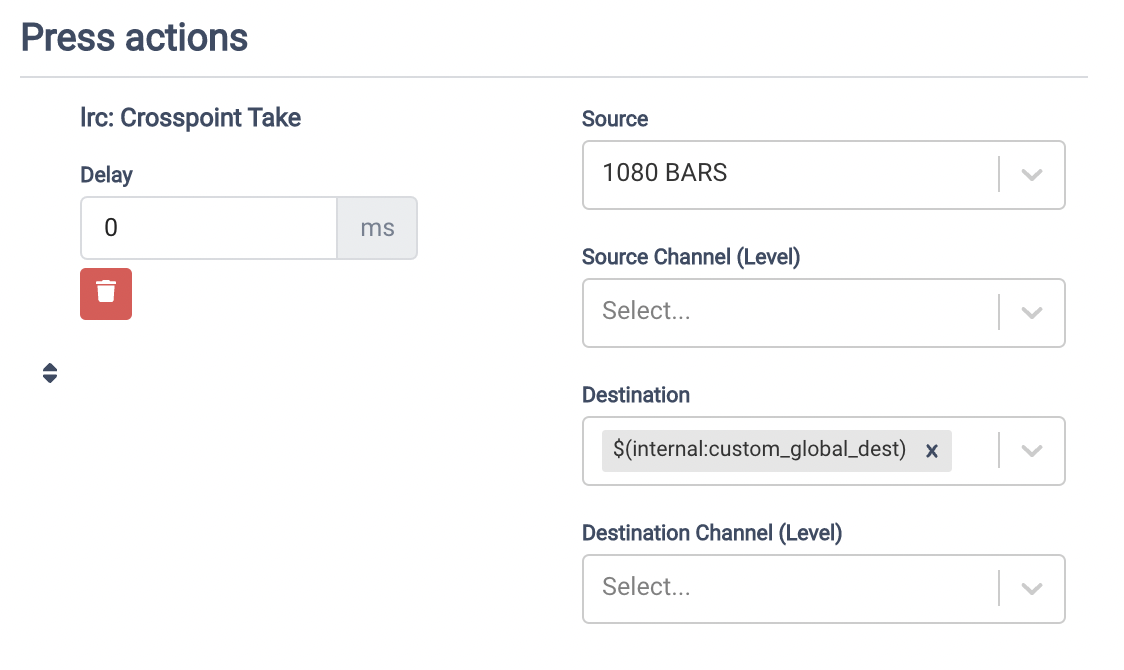Click the lrc: Crosspoint Take title

click(191, 118)
